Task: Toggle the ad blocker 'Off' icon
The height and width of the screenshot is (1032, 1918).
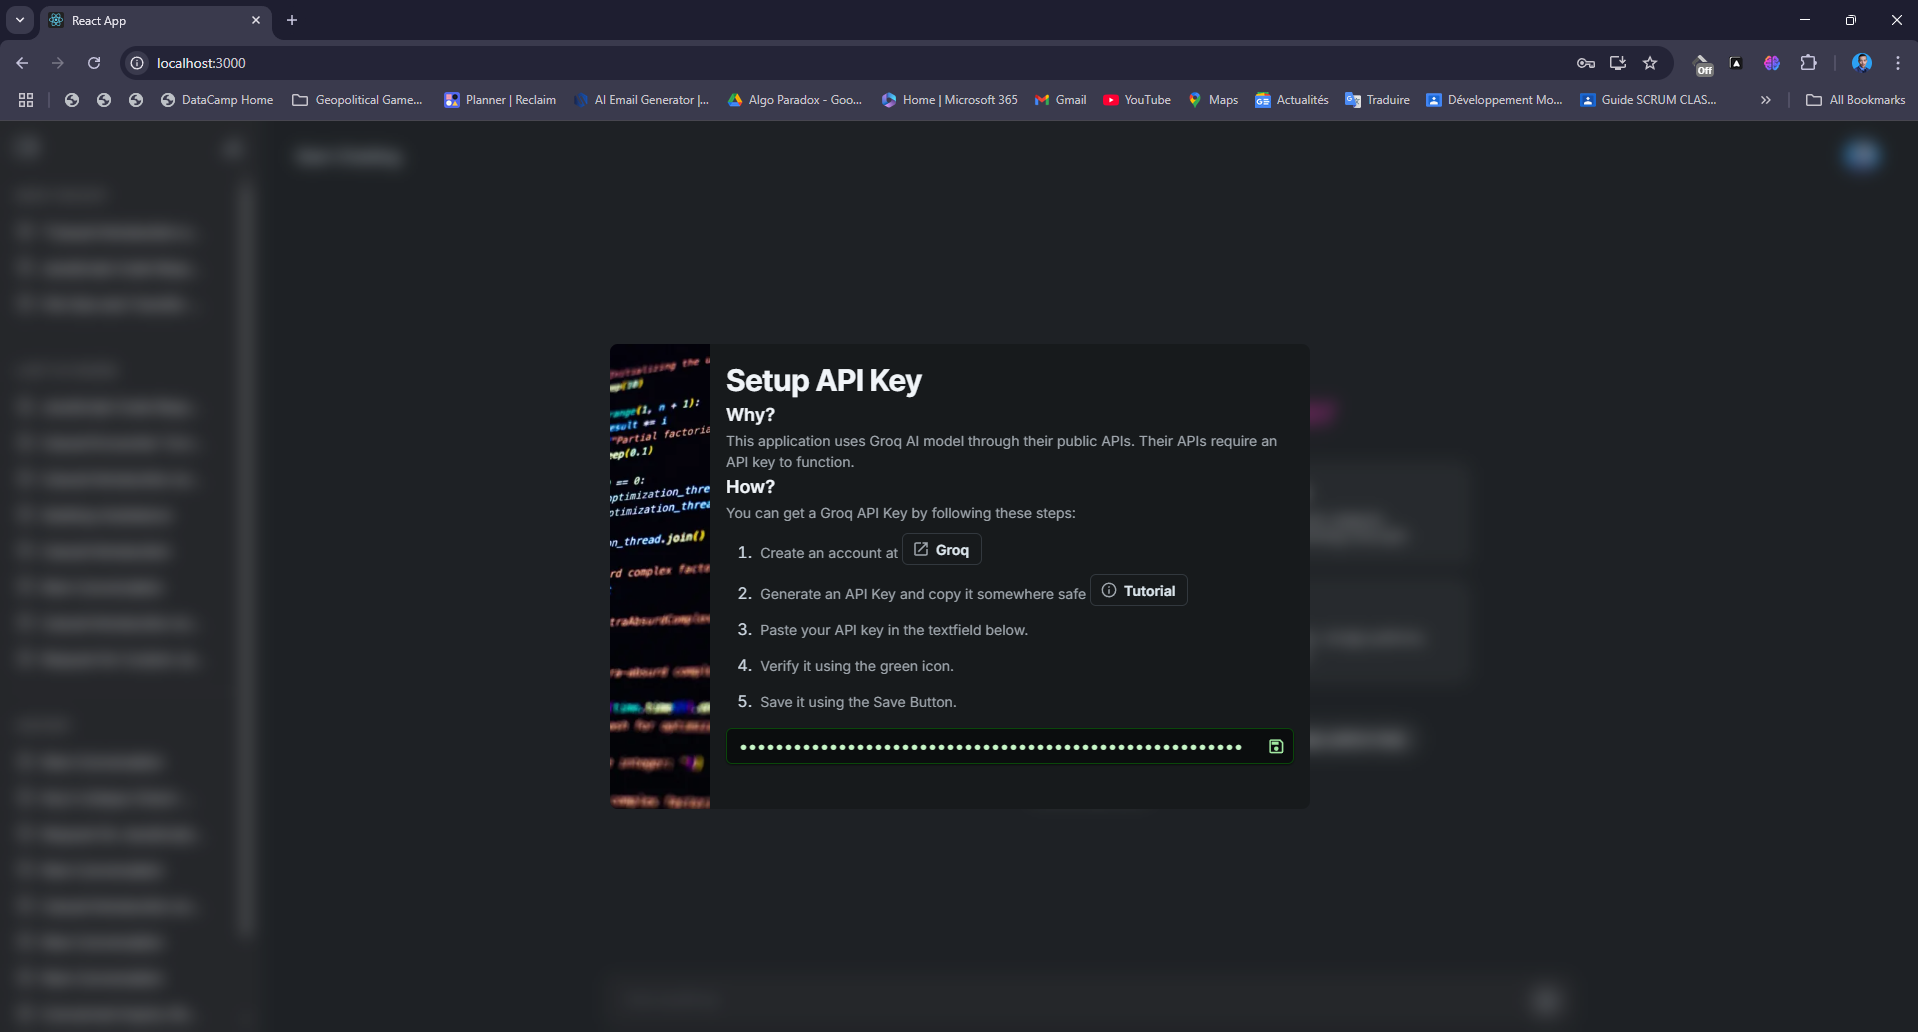Action: 1704,62
